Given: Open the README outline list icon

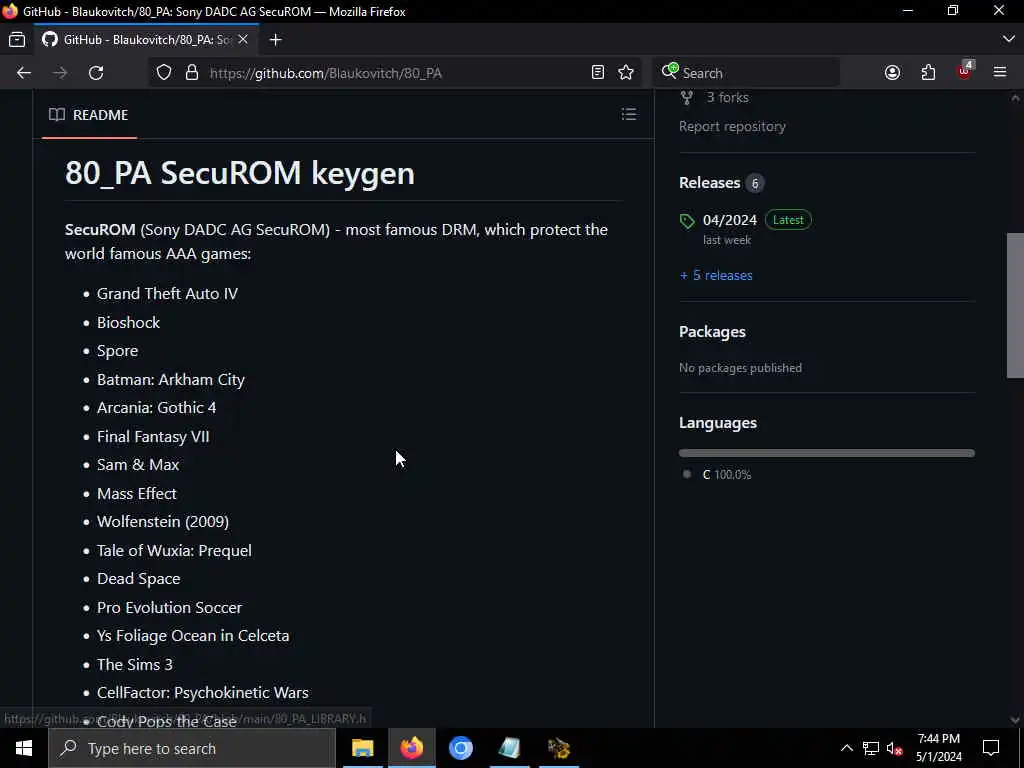Looking at the screenshot, I should pos(628,114).
